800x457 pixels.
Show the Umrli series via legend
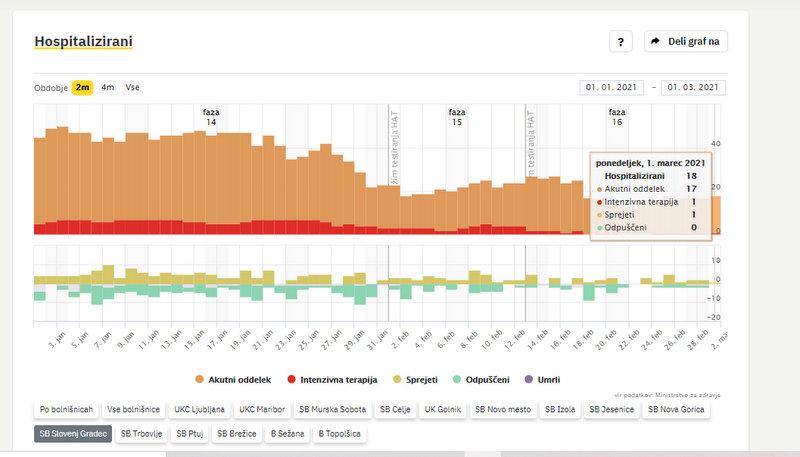[x=544, y=379]
